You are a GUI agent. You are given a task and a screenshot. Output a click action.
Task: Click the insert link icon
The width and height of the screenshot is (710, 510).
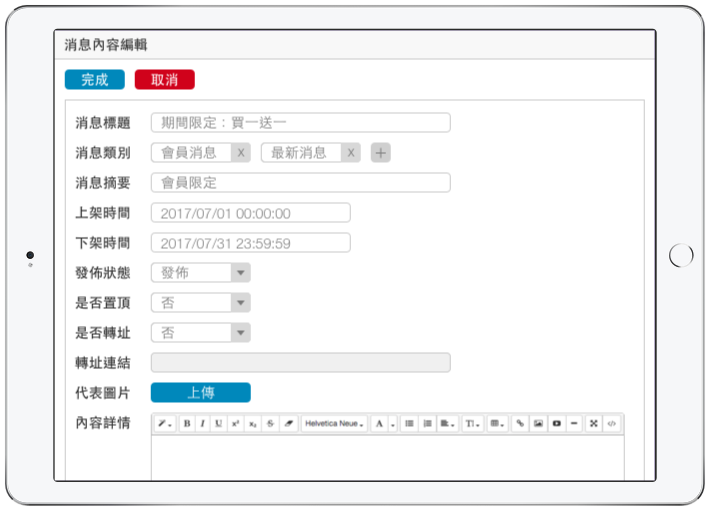[520, 424]
